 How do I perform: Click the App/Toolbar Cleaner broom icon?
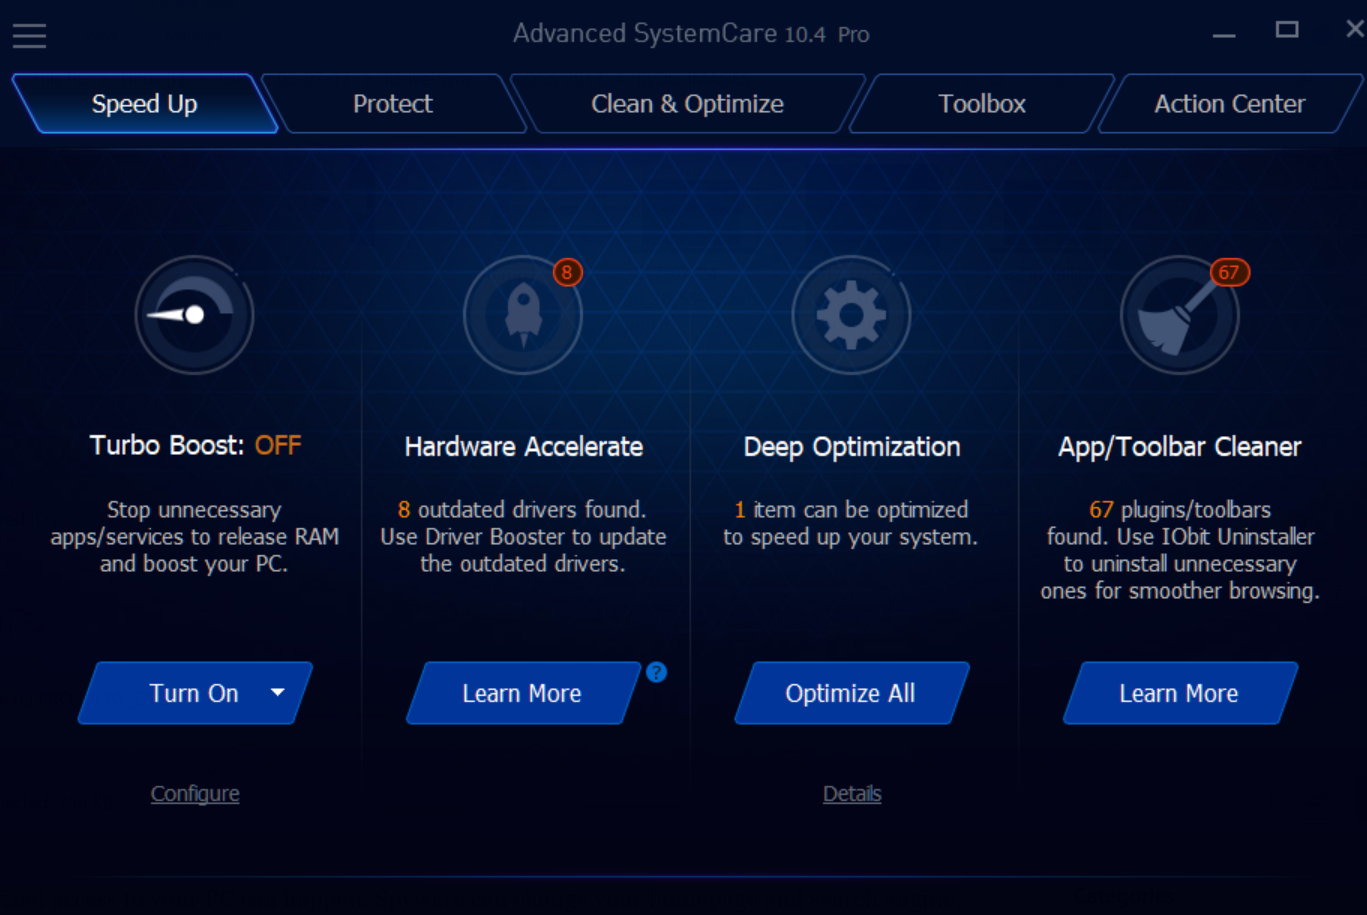1179,315
